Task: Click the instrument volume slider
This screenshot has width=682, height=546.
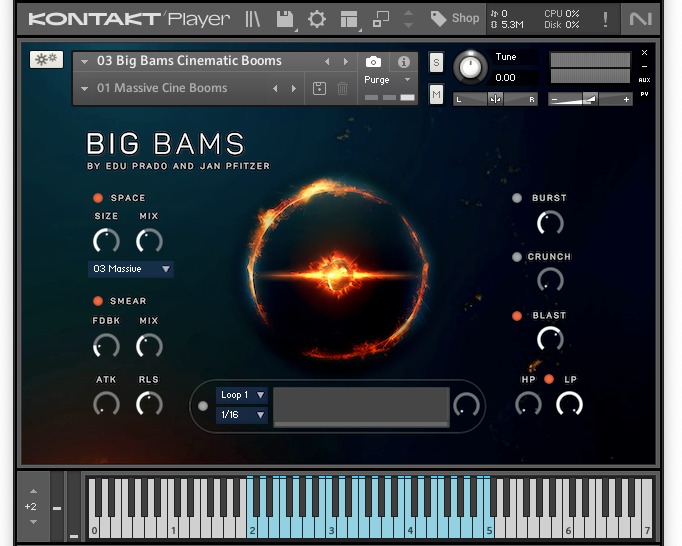Action: pos(589,99)
